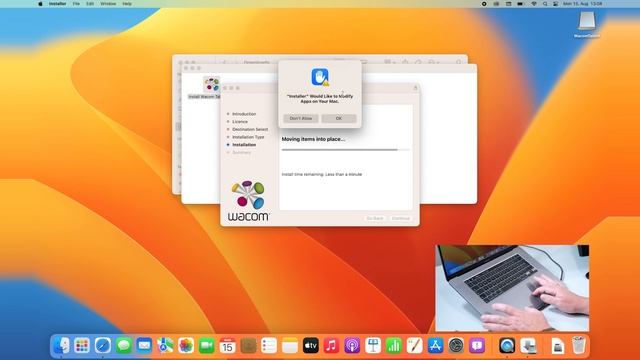
Task: Open Maps from the dock
Action: pyautogui.click(x=165, y=346)
